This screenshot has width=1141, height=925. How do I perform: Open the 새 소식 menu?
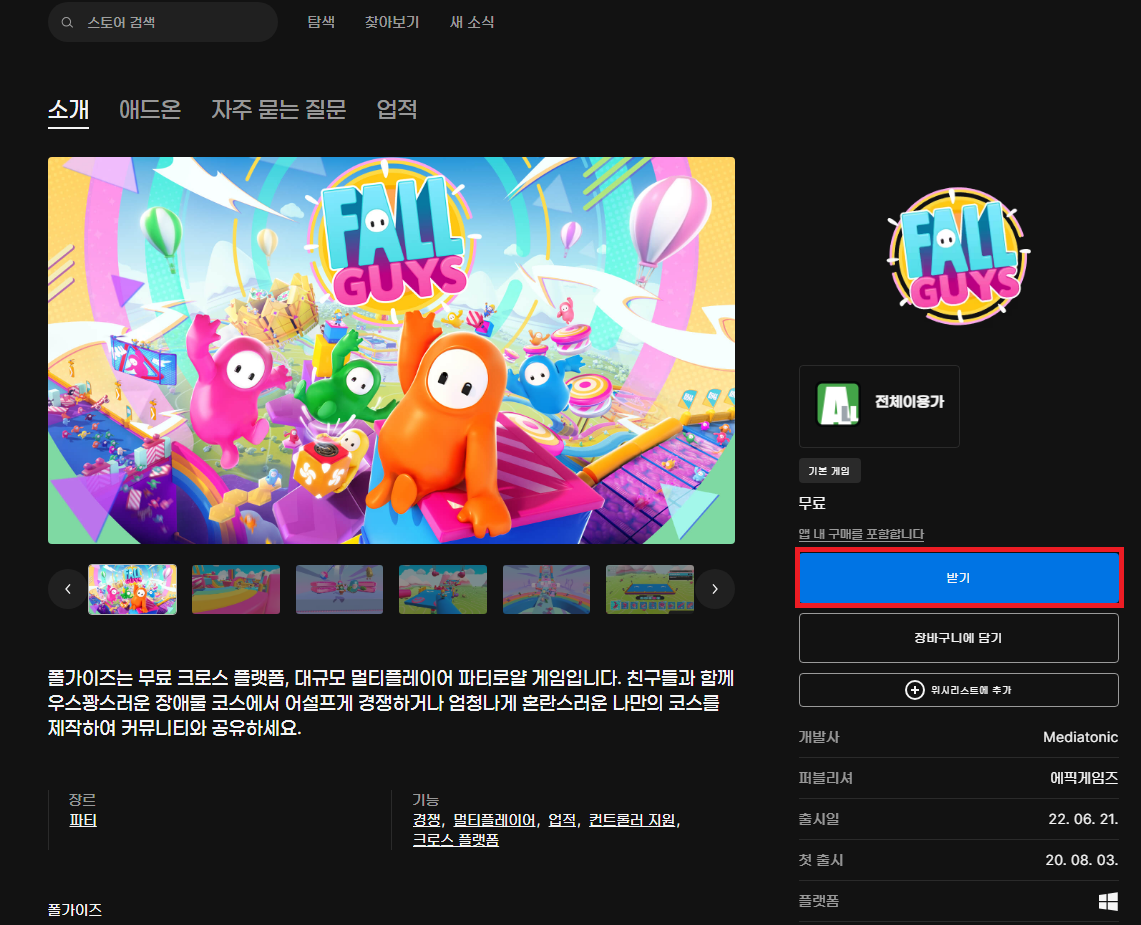(x=472, y=22)
